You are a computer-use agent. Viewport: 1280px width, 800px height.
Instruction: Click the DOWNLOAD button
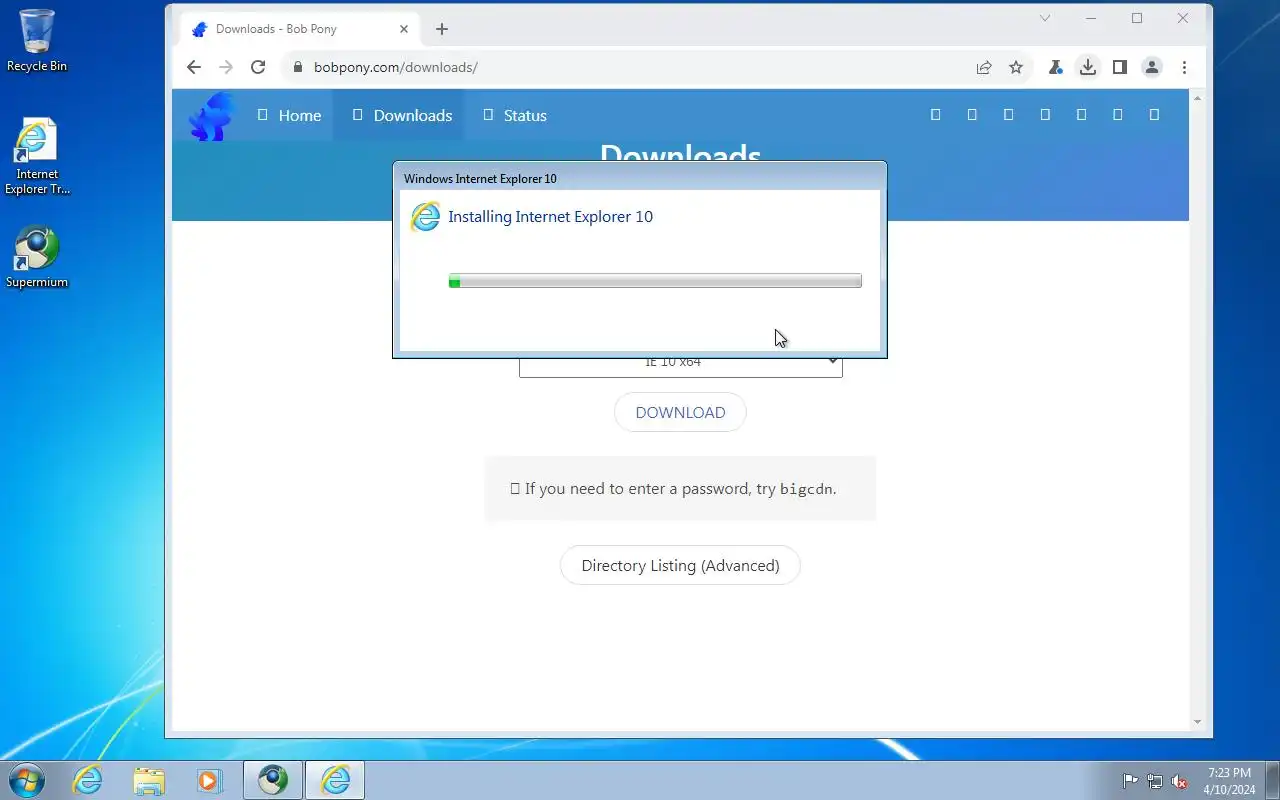pyautogui.click(x=680, y=412)
